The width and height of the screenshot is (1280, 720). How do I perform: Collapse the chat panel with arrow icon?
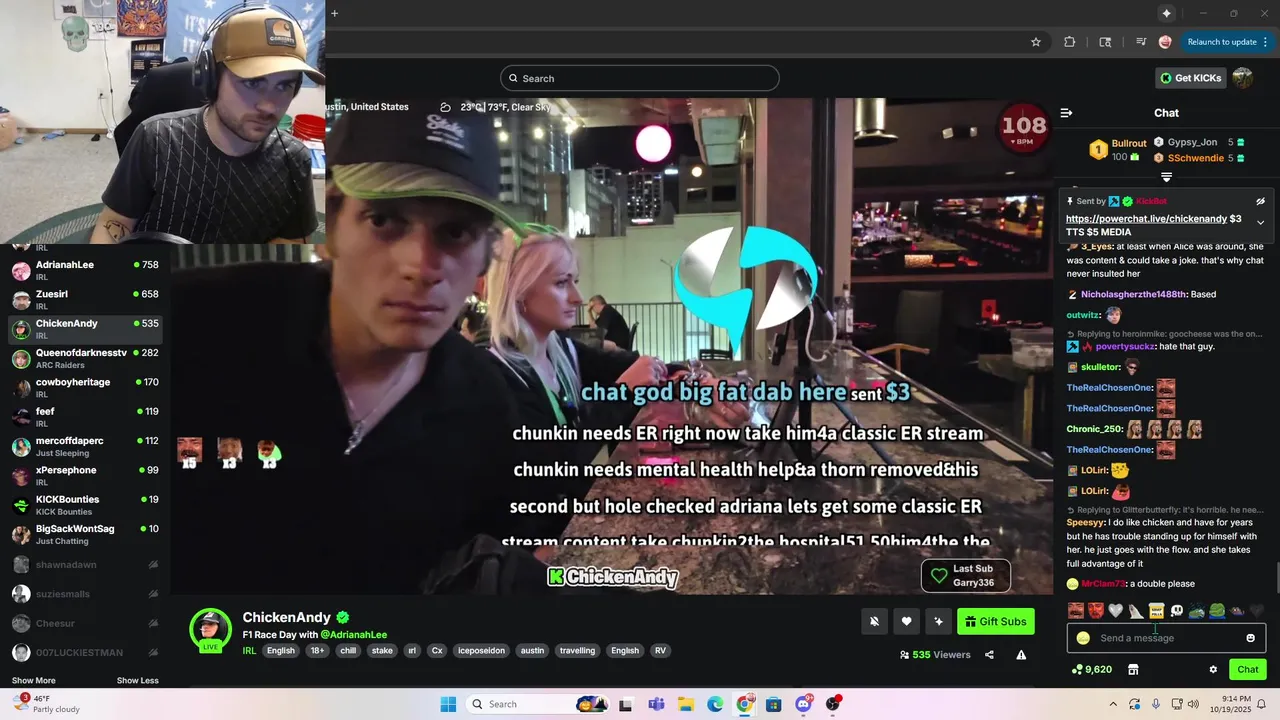[x=1066, y=113]
